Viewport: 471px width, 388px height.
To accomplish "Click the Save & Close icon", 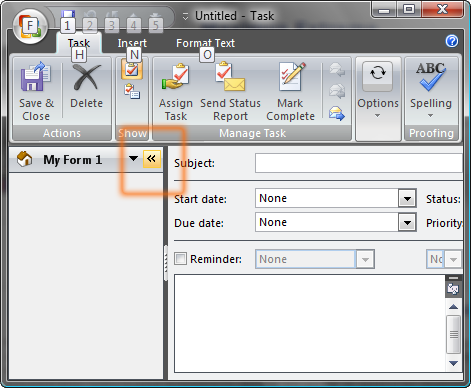I will click(36, 77).
